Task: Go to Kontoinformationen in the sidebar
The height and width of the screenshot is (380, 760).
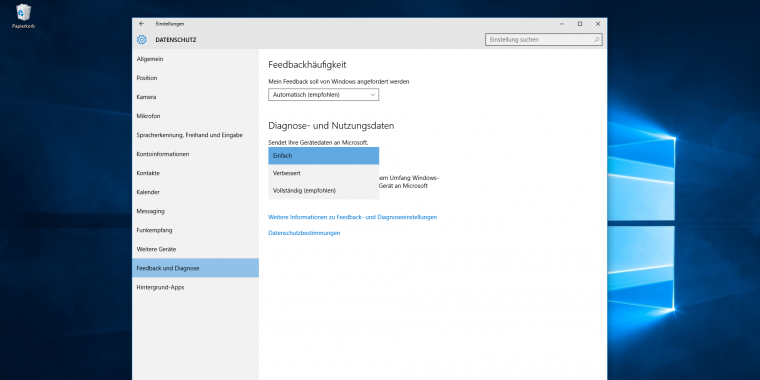Action: pyautogui.click(x=195, y=154)
